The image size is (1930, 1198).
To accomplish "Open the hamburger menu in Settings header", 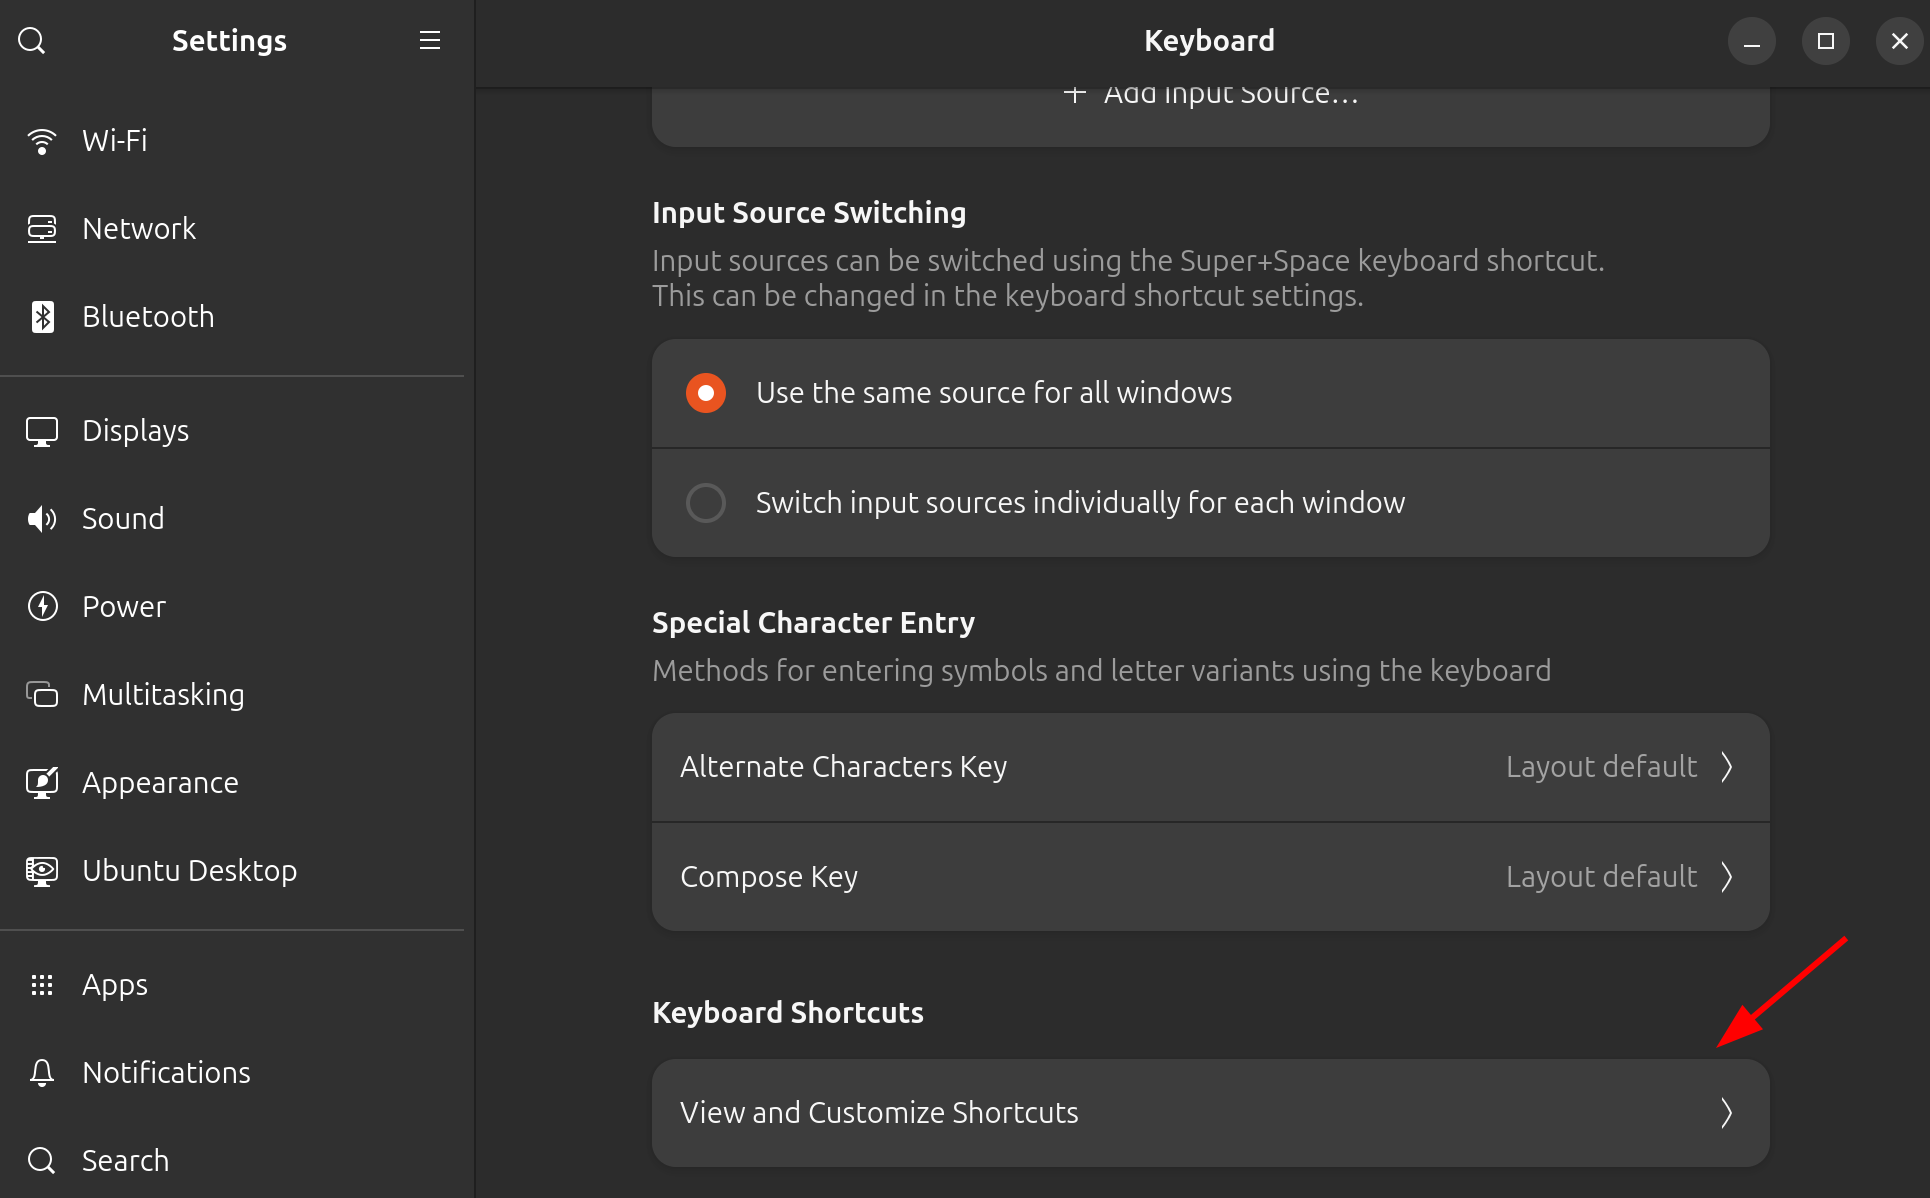I will (430, 41).
